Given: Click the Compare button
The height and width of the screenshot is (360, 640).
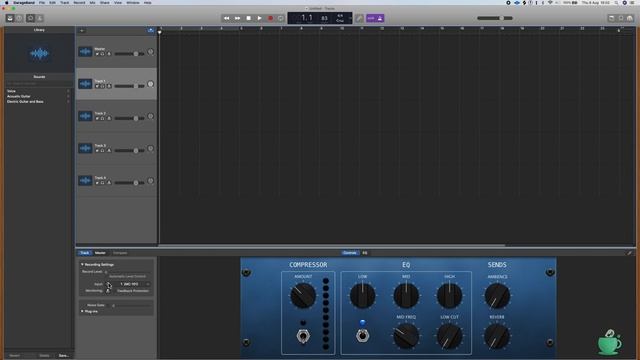Looking at the screenshot, I should [120, 253].
